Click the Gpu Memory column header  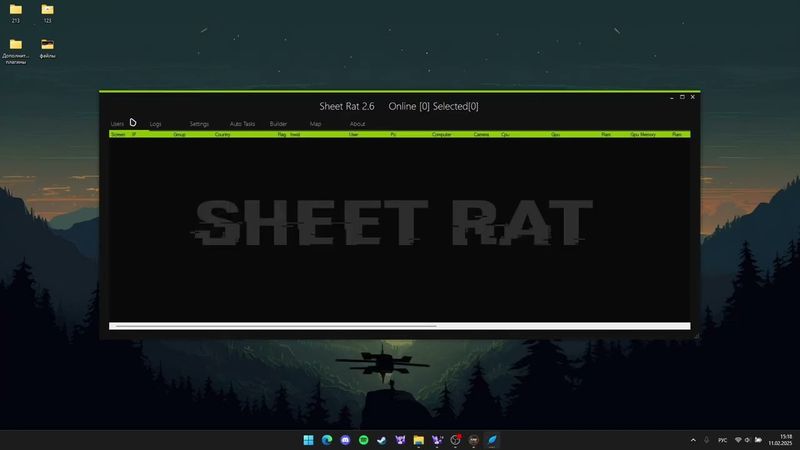tap(643, 134)
